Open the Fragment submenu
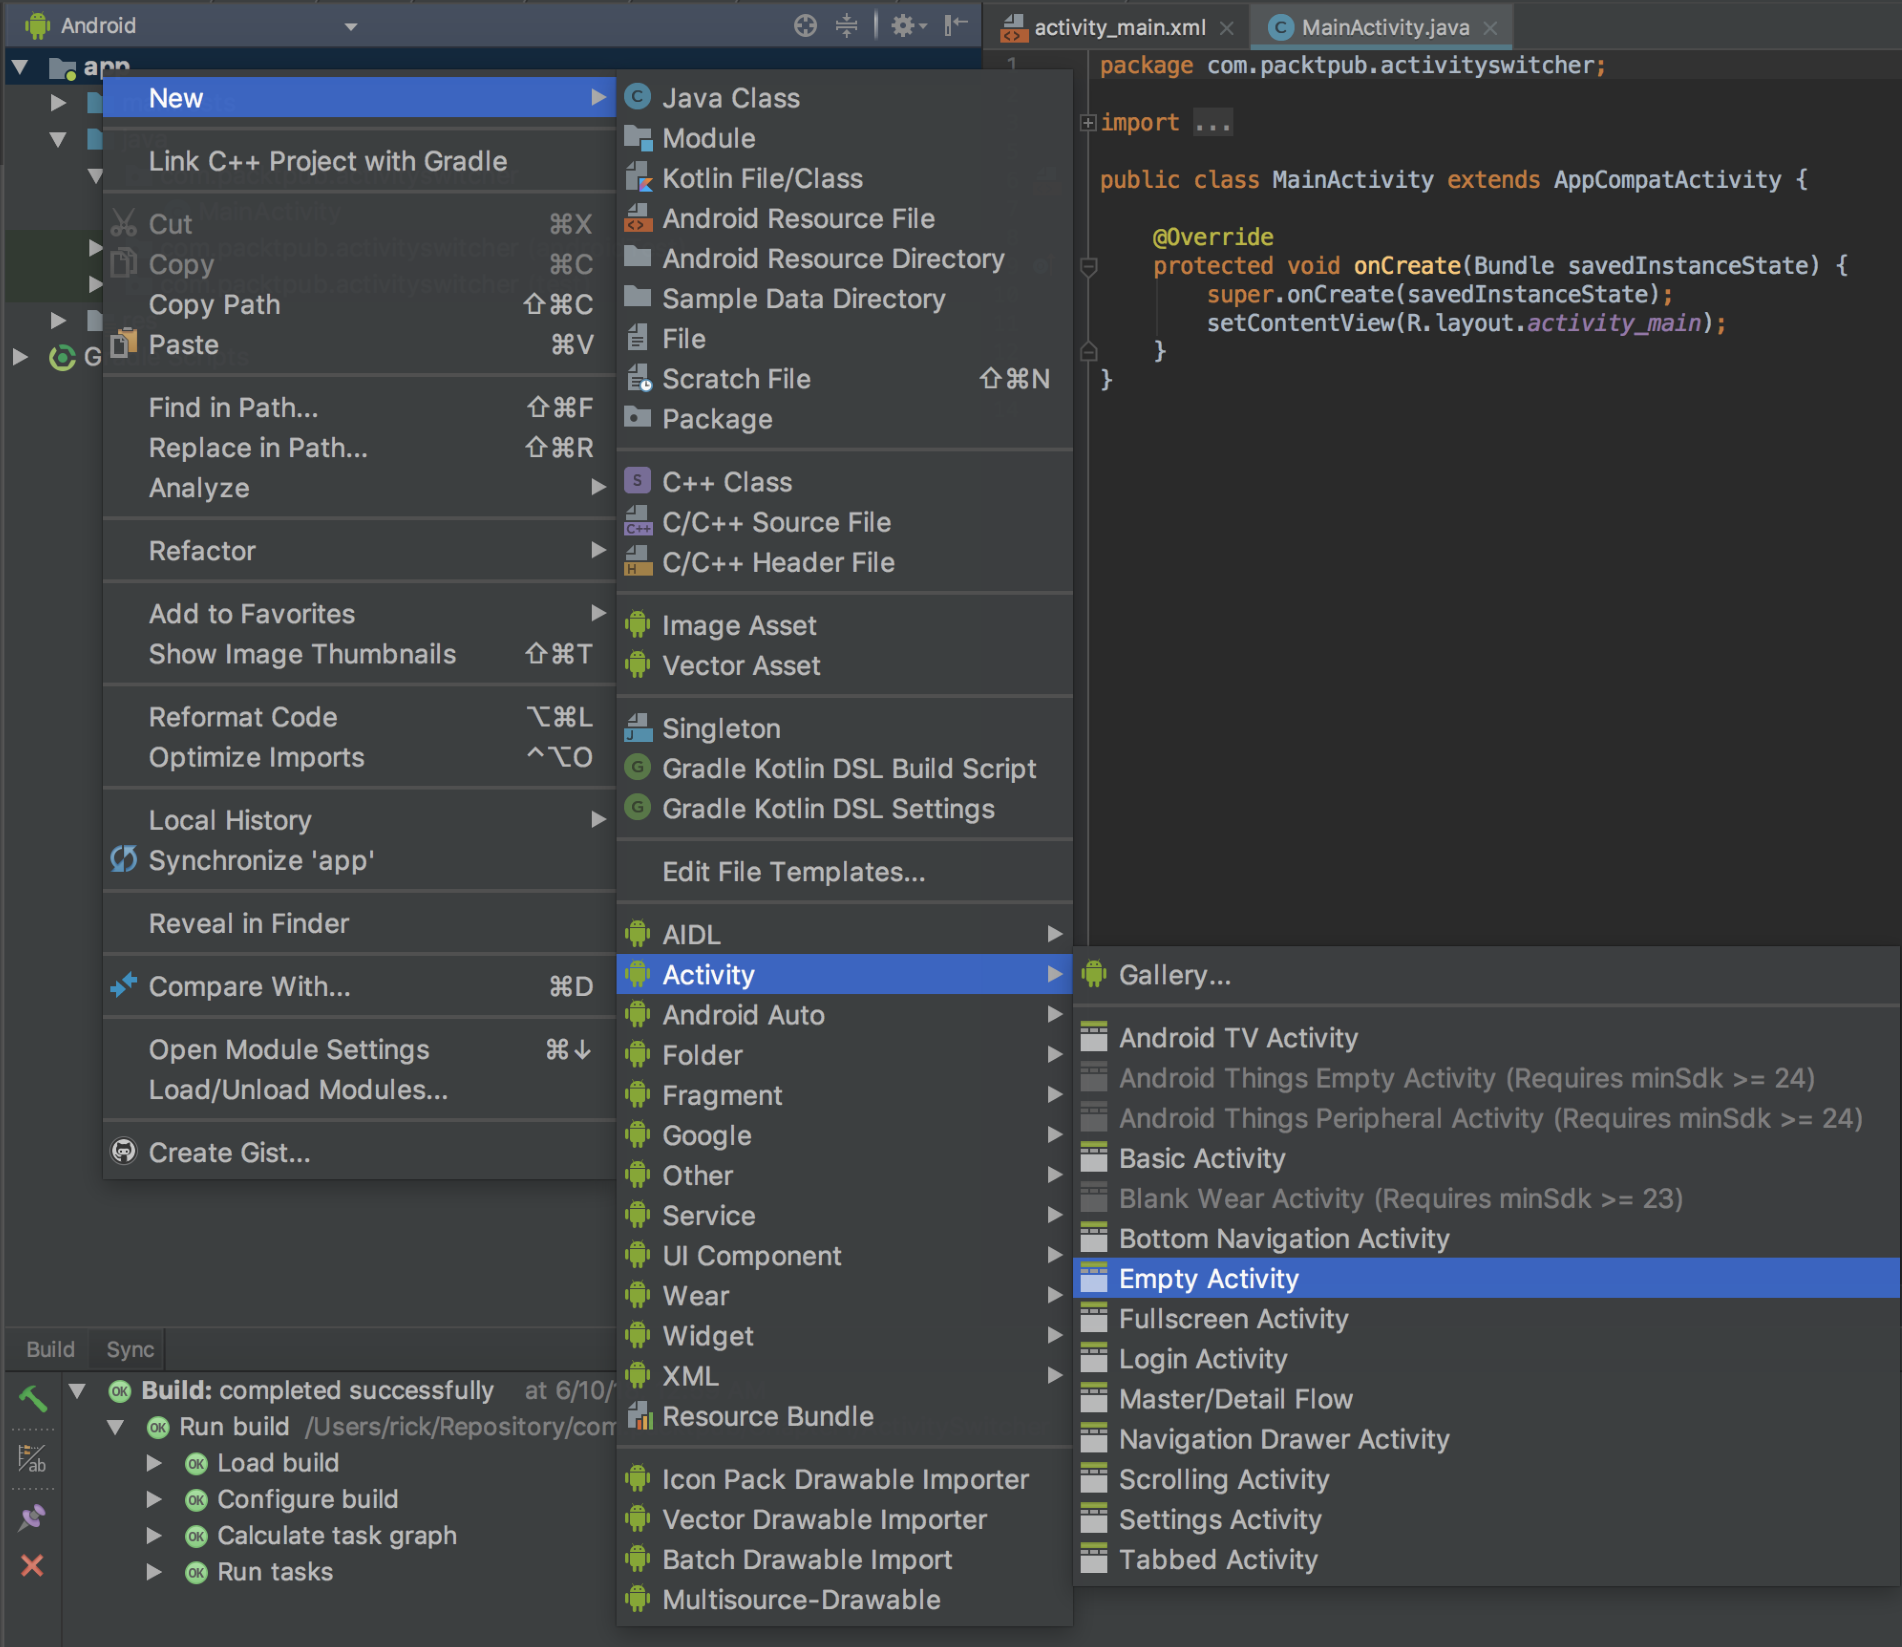Viewport: 1902px width, 1647px height. [844, 1095]
